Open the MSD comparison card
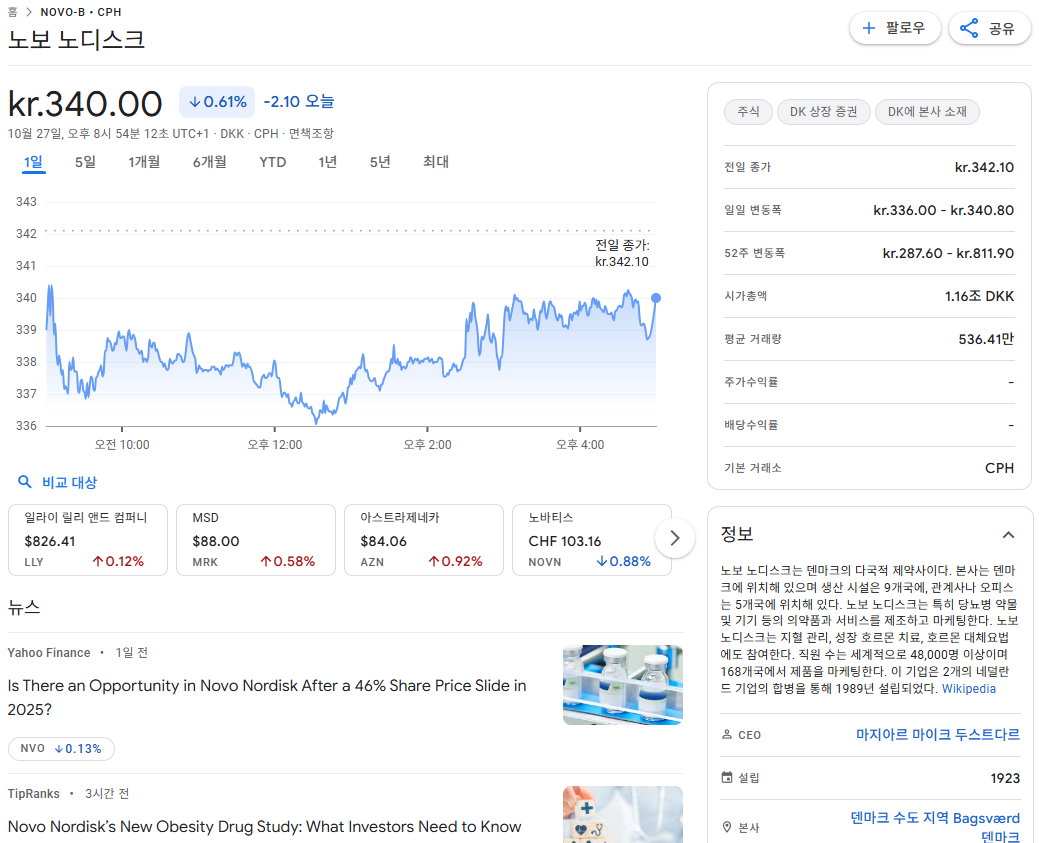 [x=256, y=539]
